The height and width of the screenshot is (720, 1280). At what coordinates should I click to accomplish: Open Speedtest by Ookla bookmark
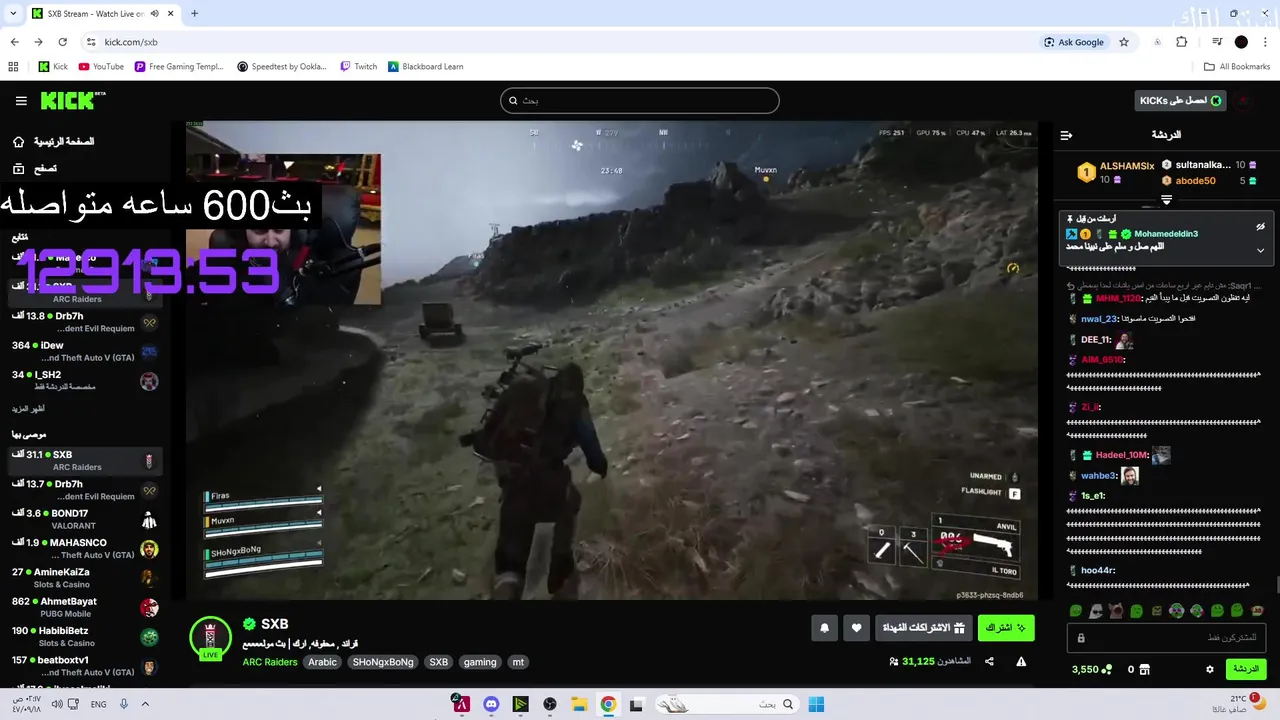[x=282, y=67]
